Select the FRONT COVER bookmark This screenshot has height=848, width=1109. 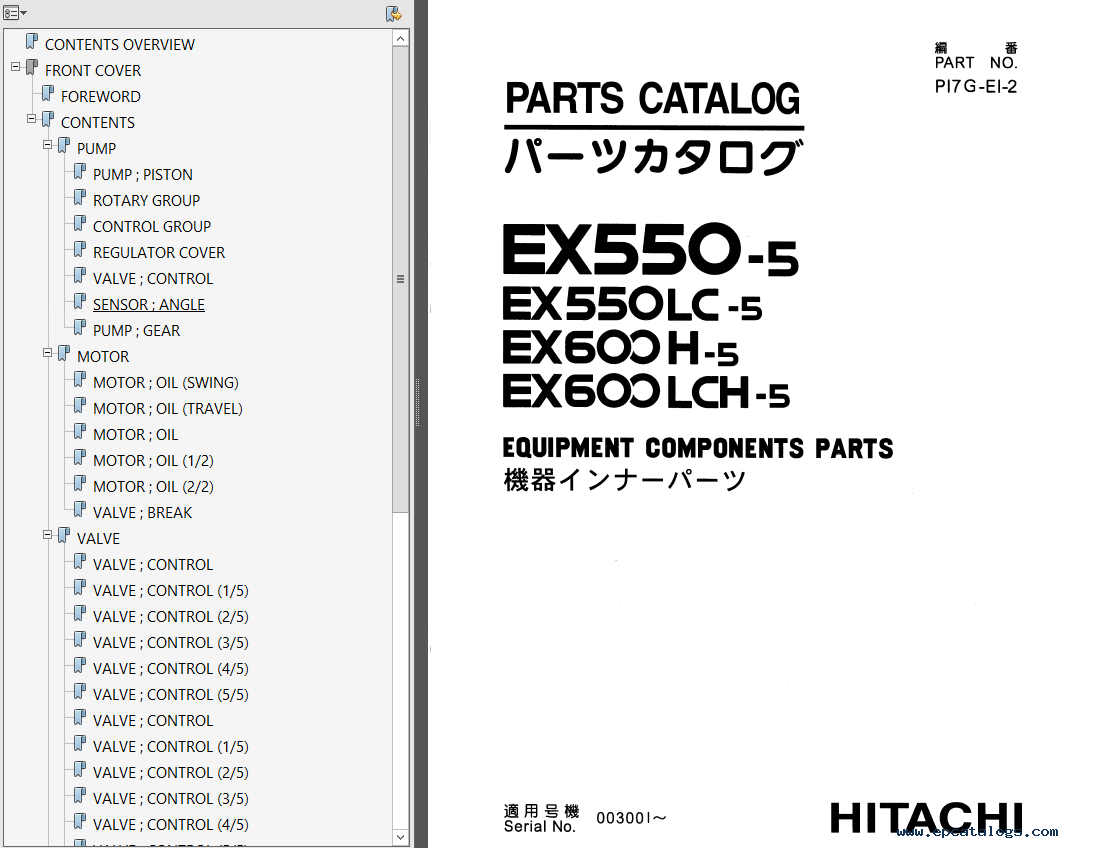[x=93, y=71]
